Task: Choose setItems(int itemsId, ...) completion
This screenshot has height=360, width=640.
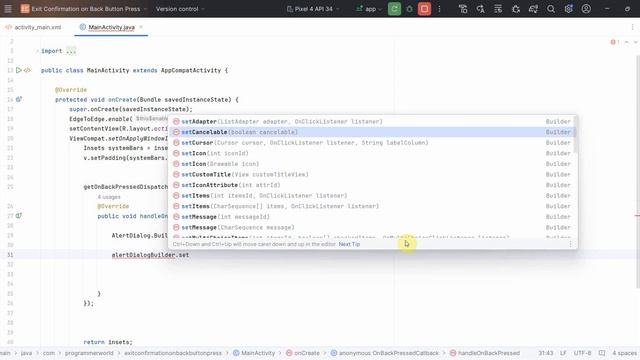Action: 371,196
